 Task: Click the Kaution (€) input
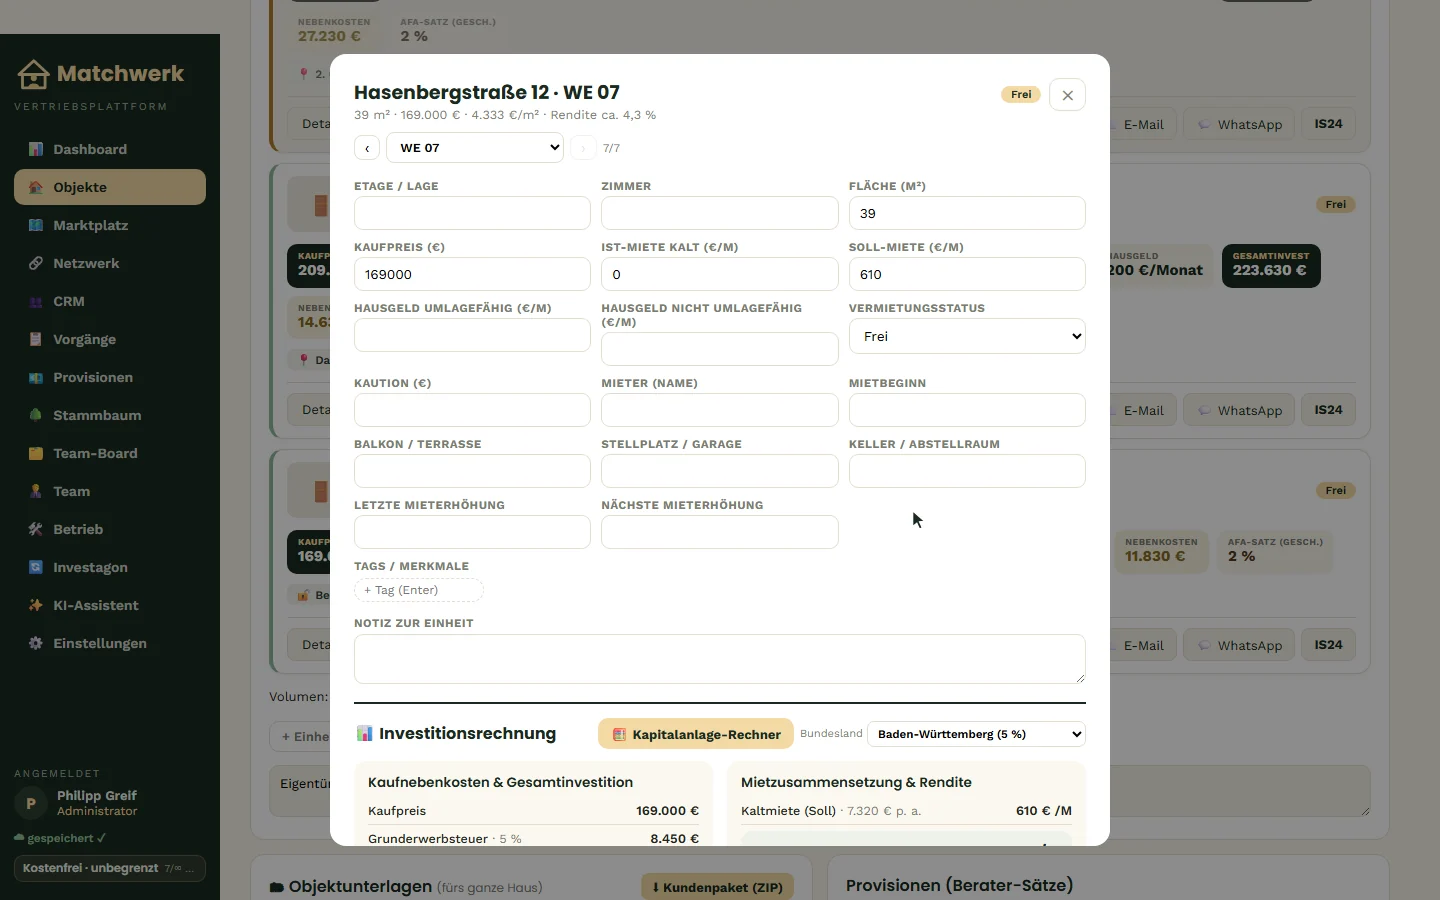tap(472, 410)
